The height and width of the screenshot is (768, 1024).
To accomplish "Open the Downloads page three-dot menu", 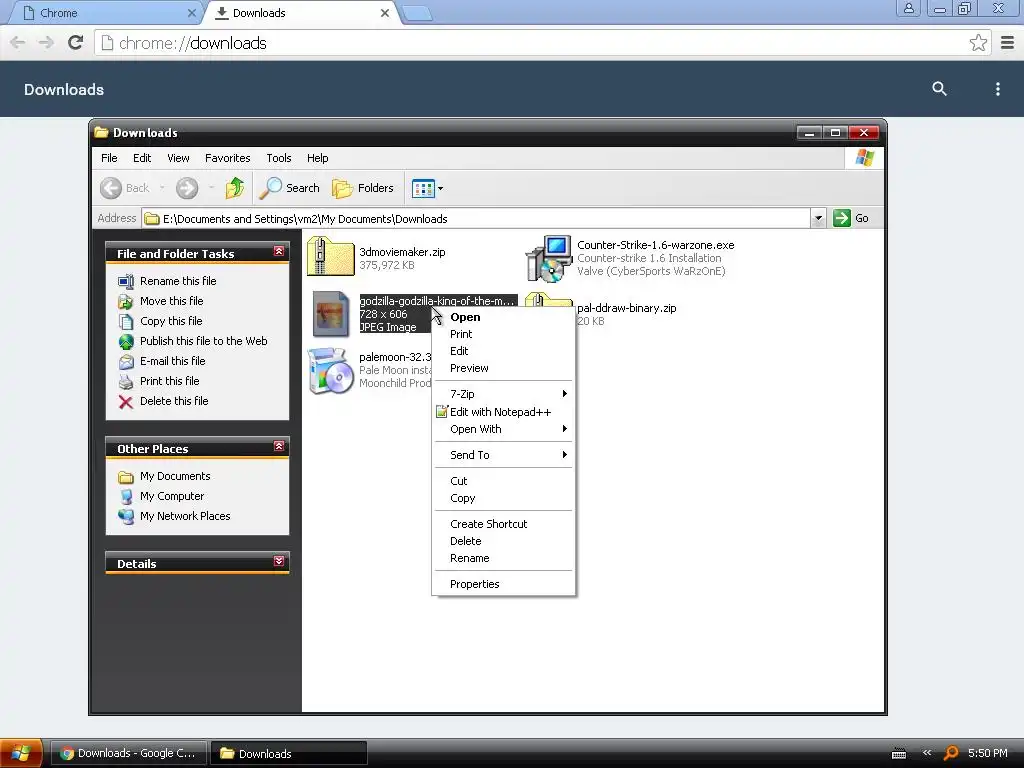I will [x=997, y=89].
